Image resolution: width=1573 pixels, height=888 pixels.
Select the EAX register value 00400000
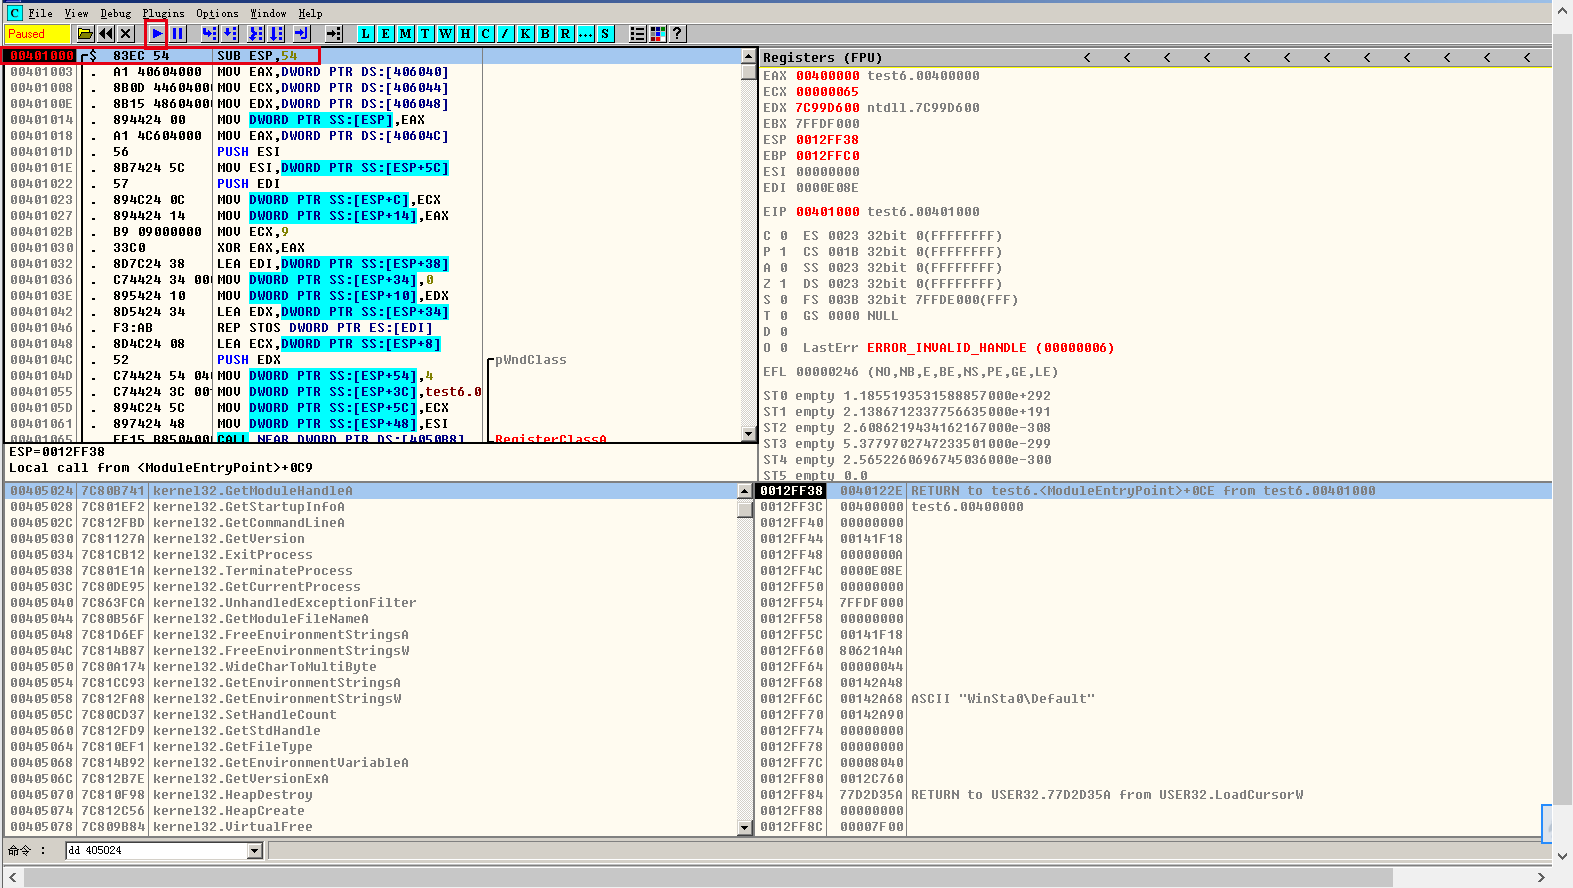pos(827,76)
